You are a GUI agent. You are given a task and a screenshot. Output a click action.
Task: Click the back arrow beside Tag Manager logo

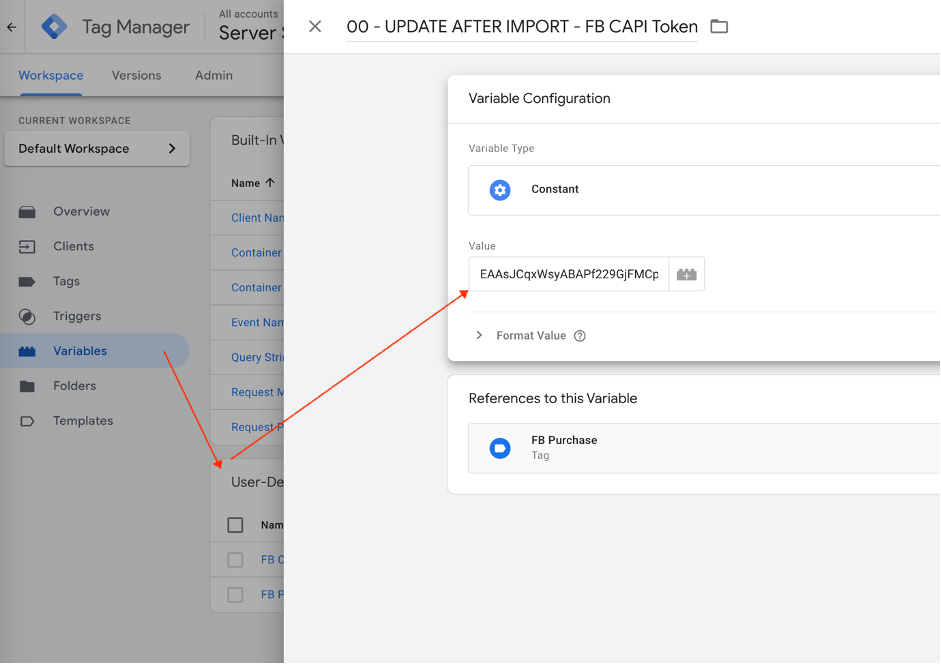[x=12, y=27]
